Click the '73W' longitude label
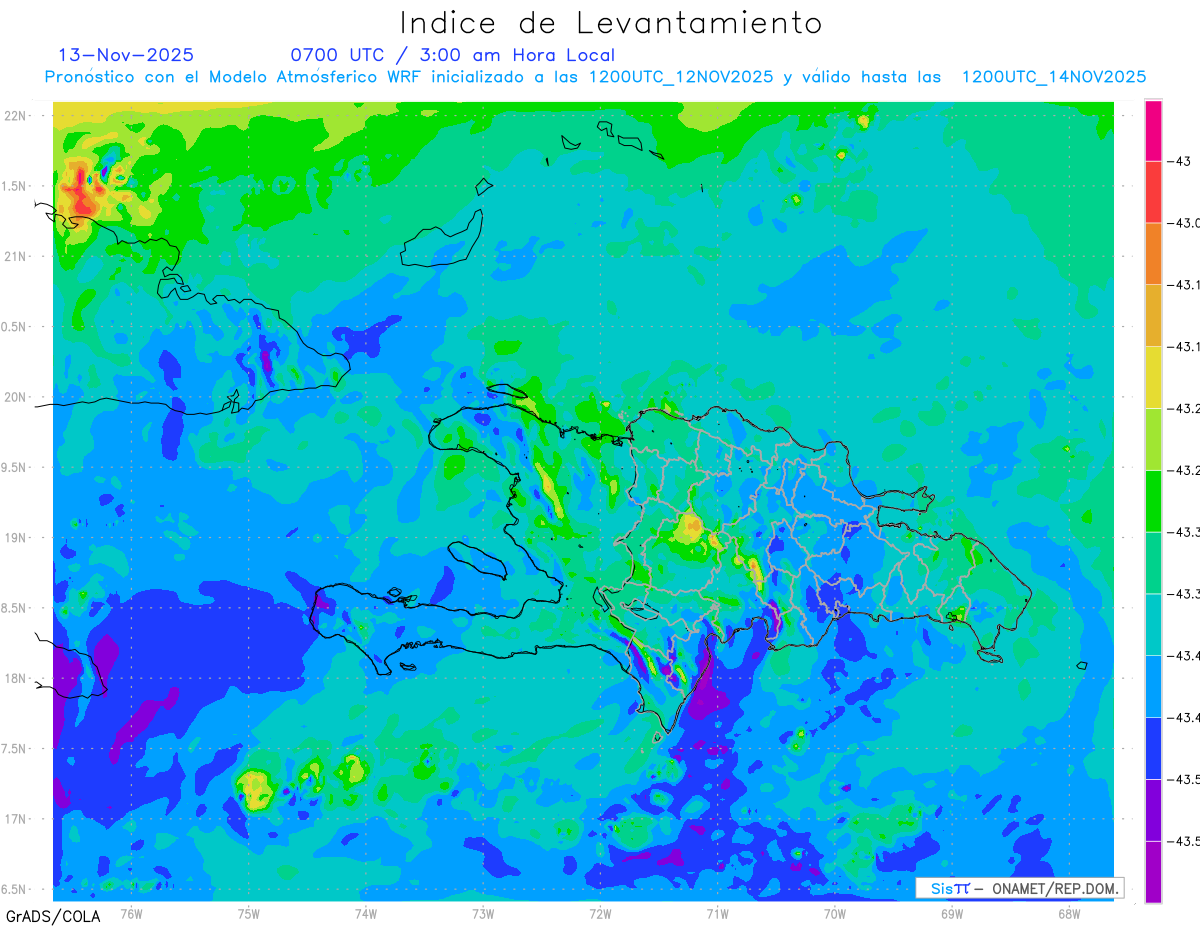 point(483,914)
